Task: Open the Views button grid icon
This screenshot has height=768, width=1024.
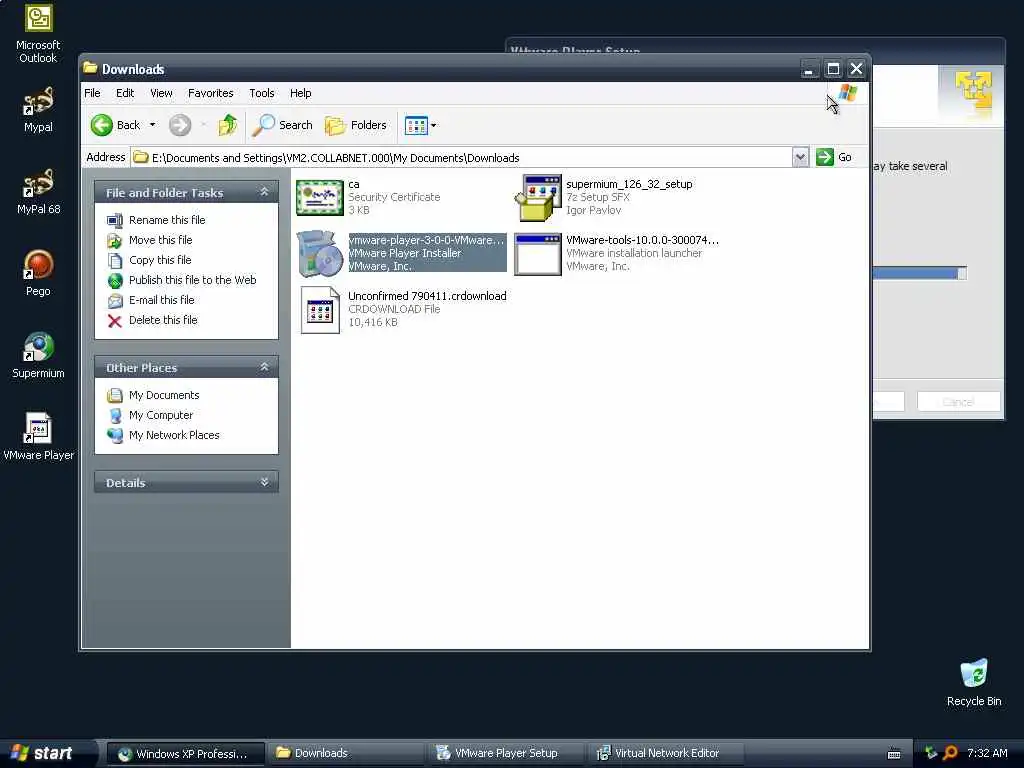Action: pos(416,125)
